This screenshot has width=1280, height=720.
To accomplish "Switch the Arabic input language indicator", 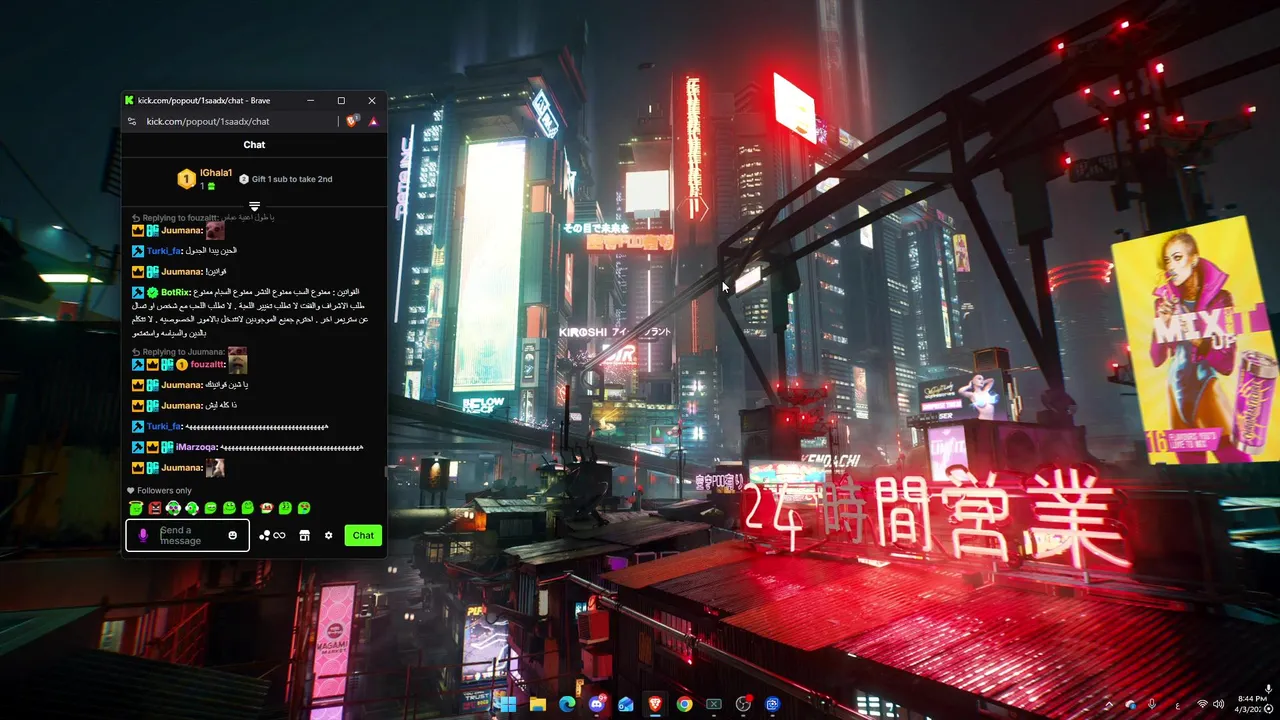I will pos(1178,706).
